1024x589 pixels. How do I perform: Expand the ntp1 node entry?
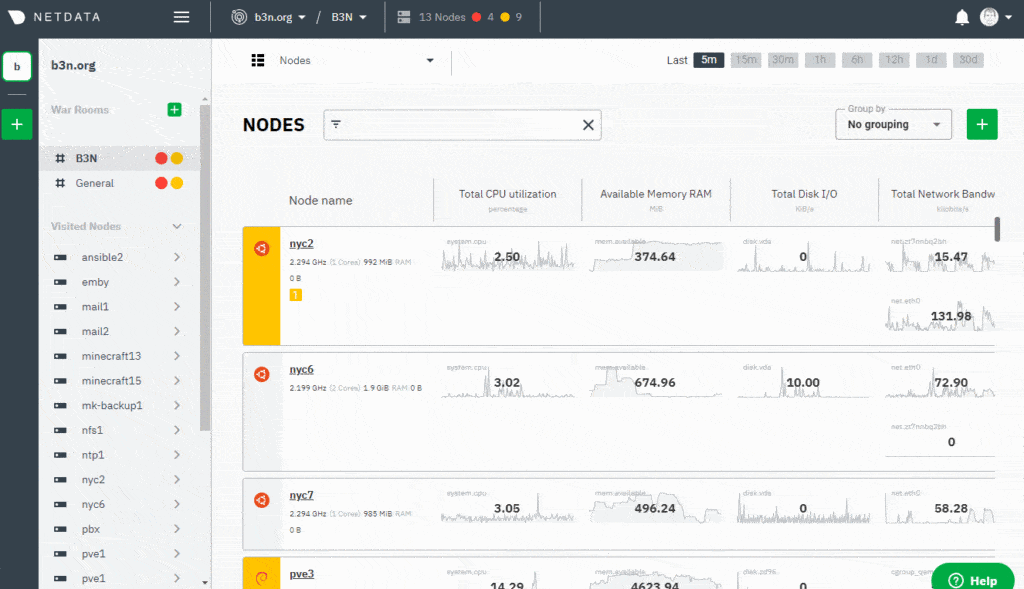click(177, 455)
